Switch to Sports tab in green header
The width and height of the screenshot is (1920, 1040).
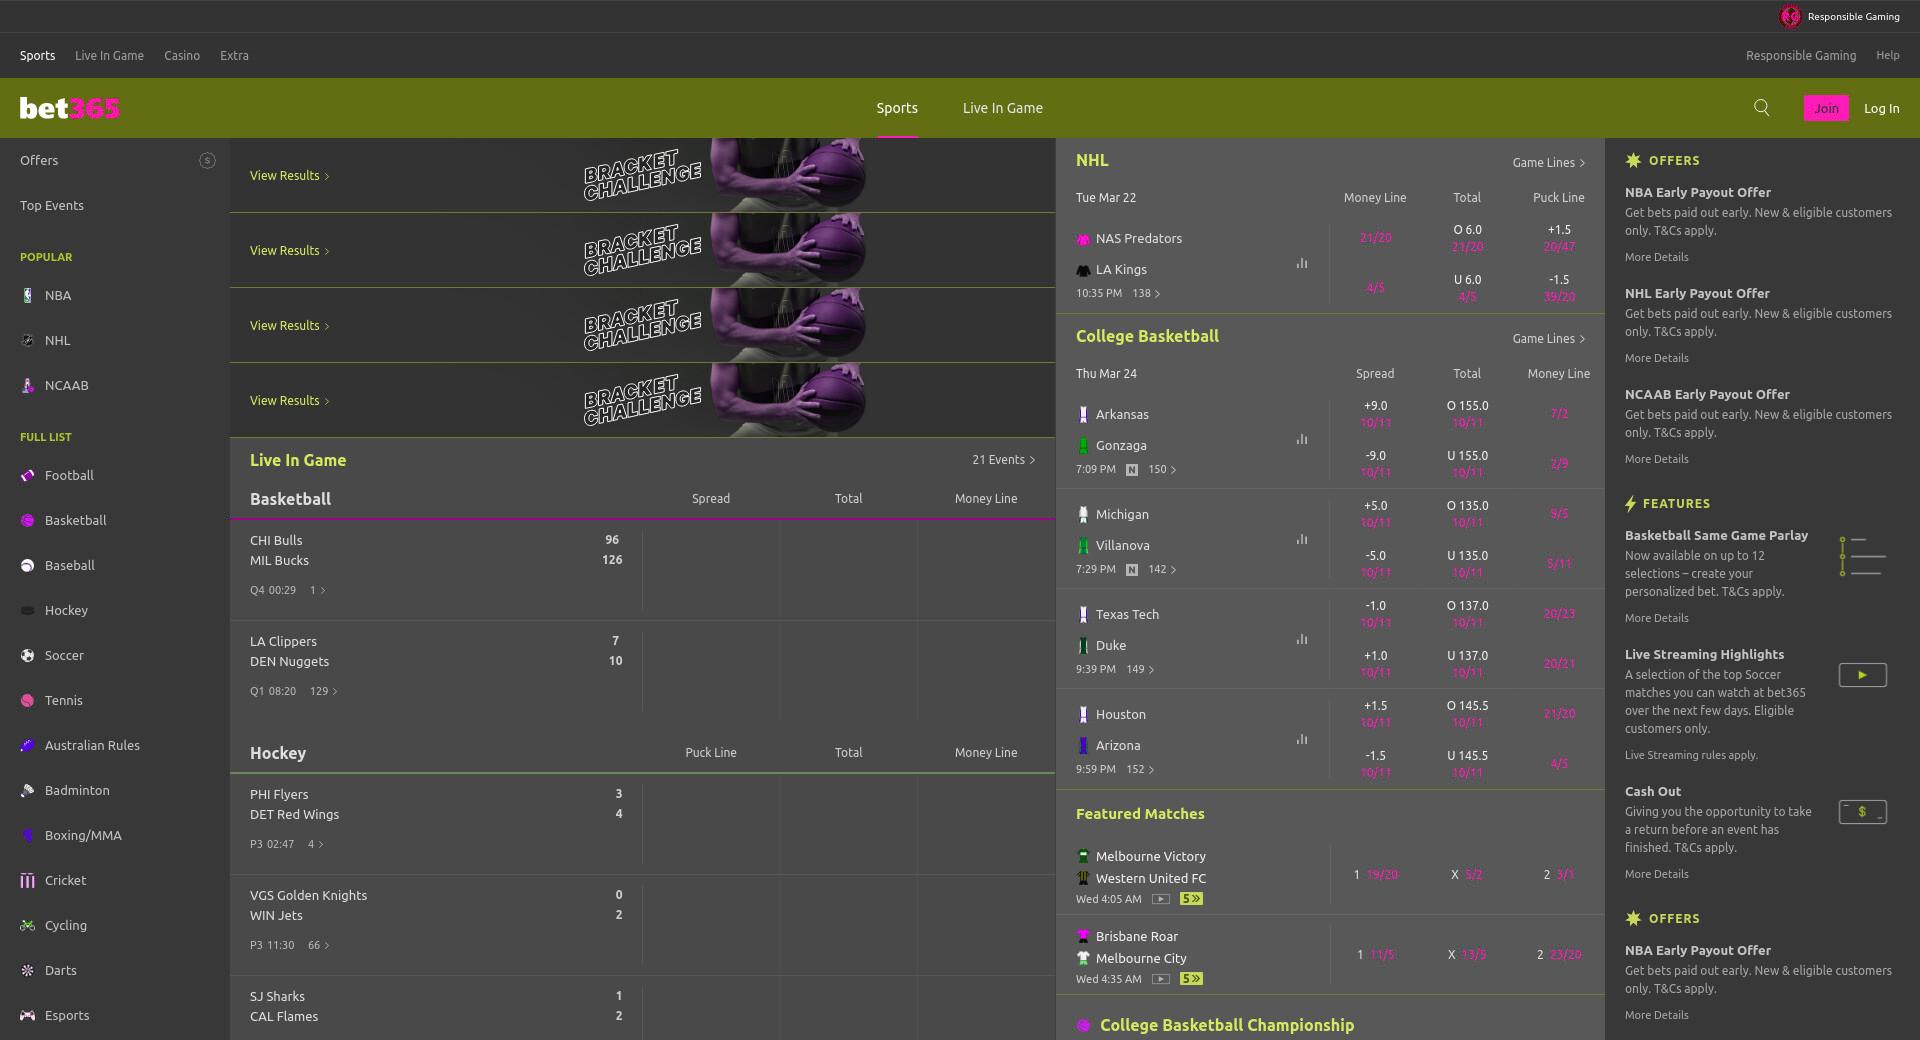point(897,108)
